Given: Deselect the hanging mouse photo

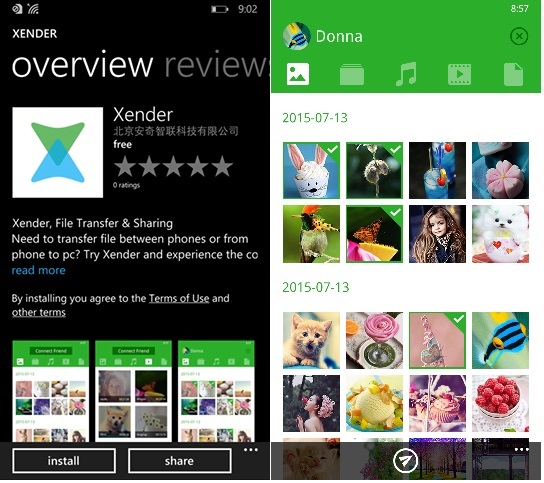Looking at the screenshot, I should pos(374,170).
